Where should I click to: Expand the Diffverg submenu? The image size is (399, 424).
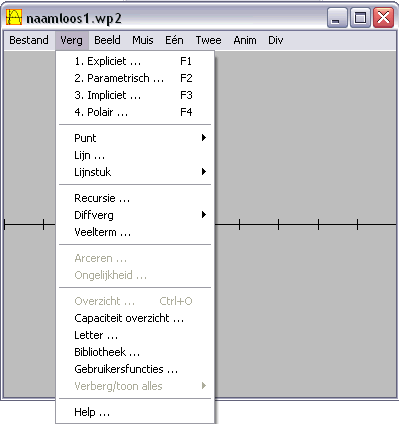135,215
